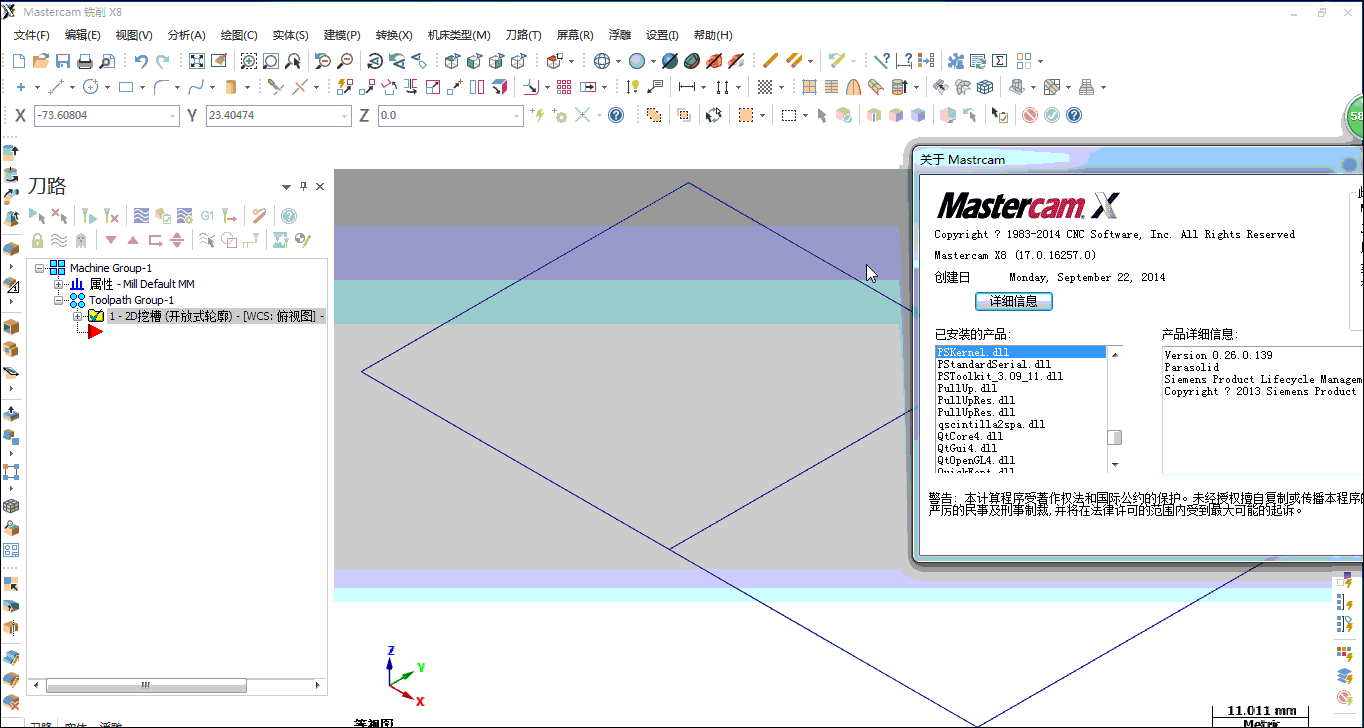Open the 设置(I) menu

tap(662, 35)
